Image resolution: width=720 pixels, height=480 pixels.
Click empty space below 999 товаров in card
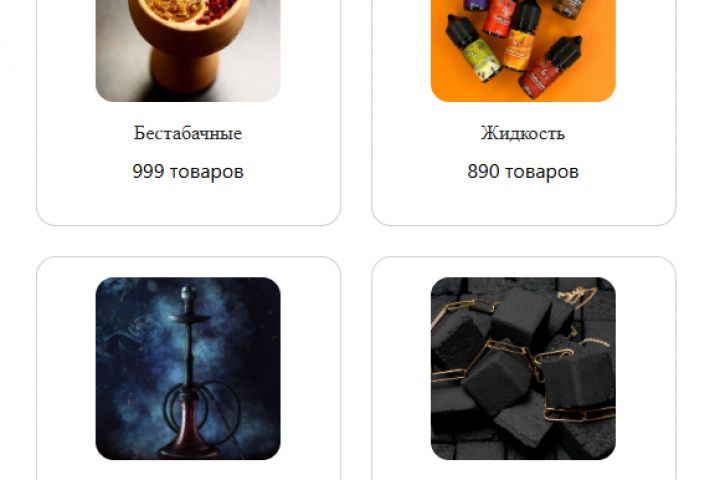coord(188,204)
